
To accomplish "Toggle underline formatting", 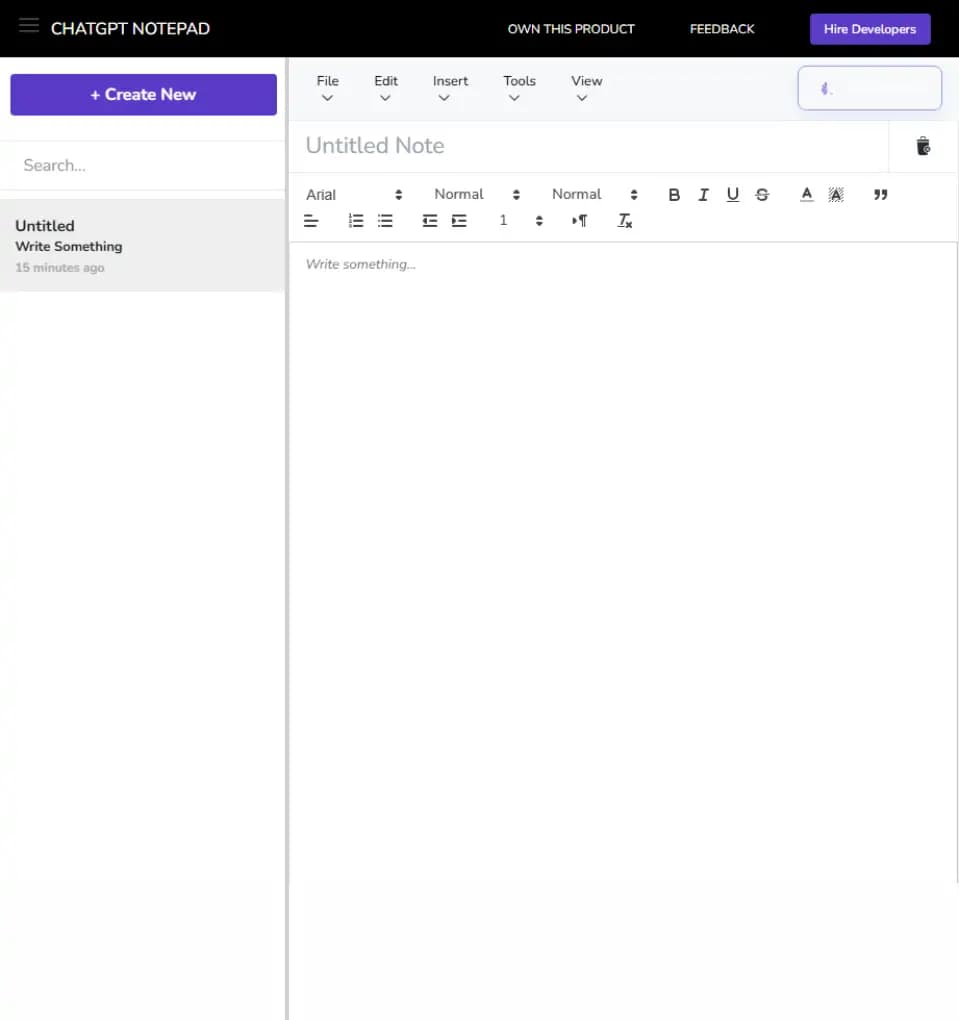I will coord(733,195).
